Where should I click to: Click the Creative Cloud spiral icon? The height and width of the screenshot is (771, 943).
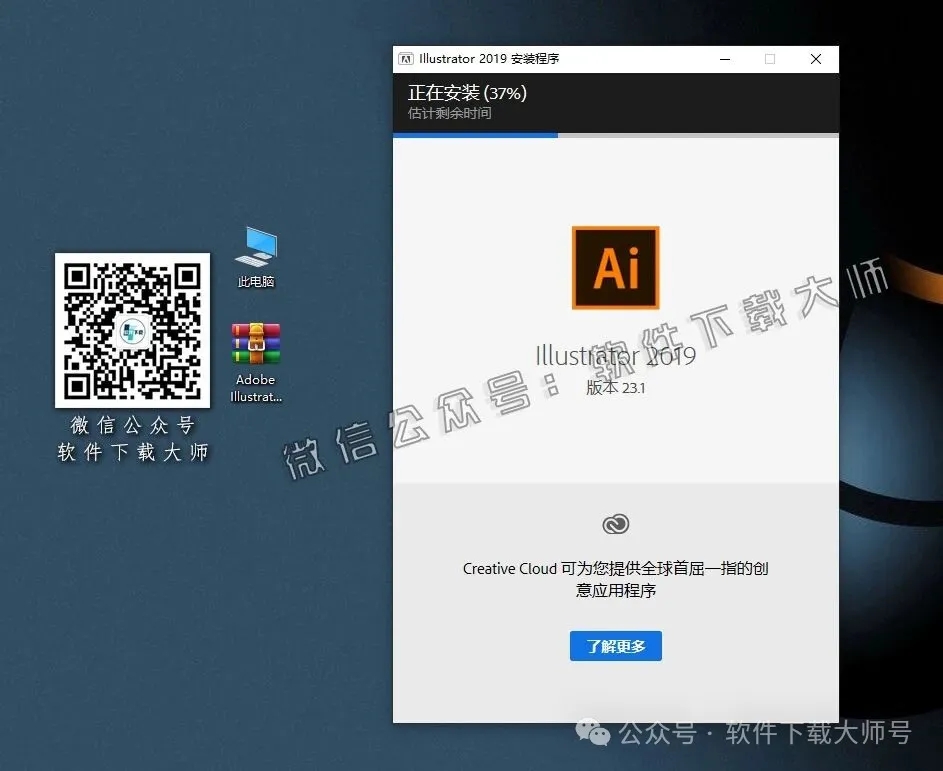click(x=615, y=523)
